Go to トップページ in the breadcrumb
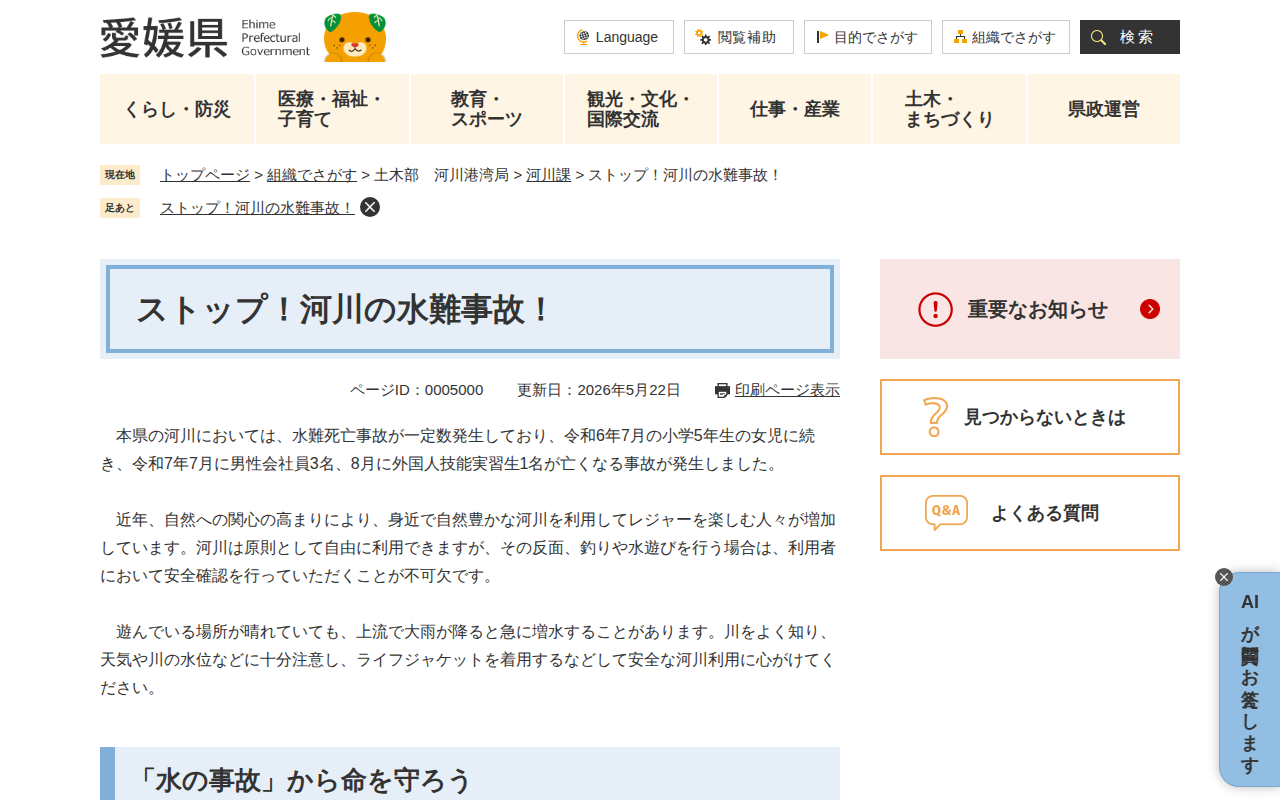This screenshot has width=1280, height=800. click(x=205, y=175)
